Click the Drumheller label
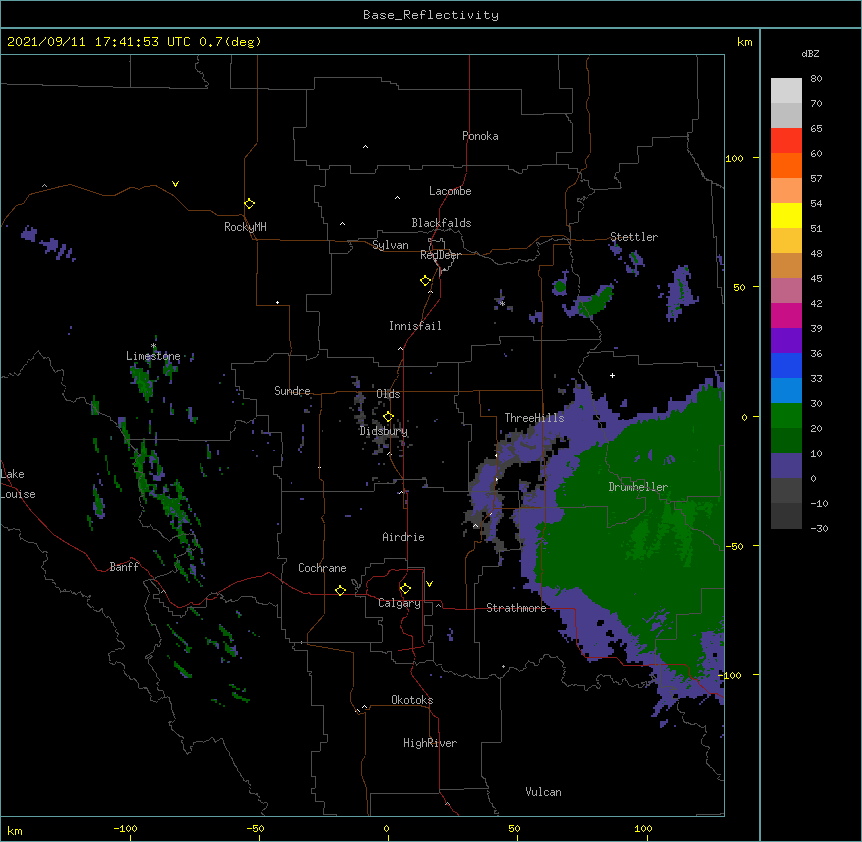Viewport: 862px width, 842px height. click(x=638, y=487)
